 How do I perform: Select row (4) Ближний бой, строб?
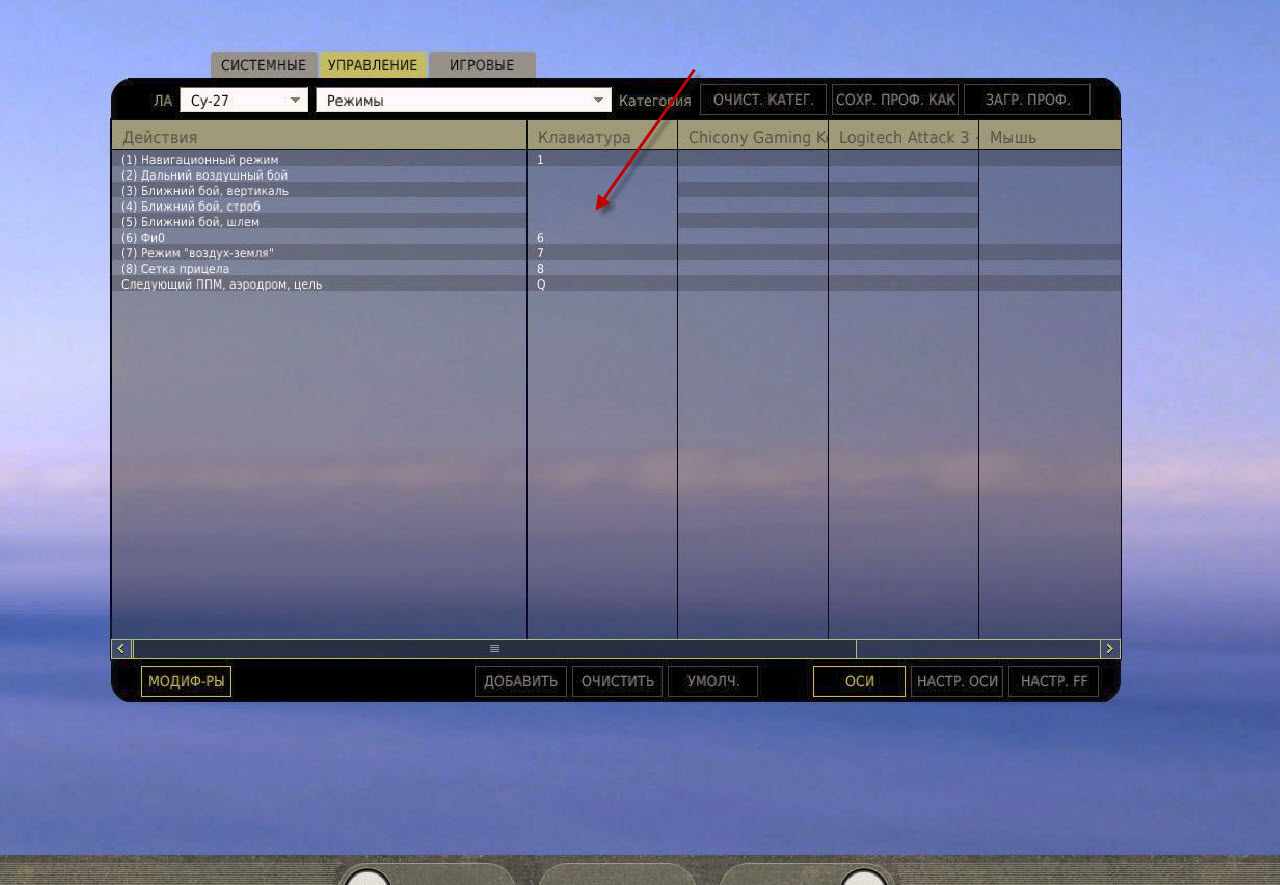tap(319, 206)
